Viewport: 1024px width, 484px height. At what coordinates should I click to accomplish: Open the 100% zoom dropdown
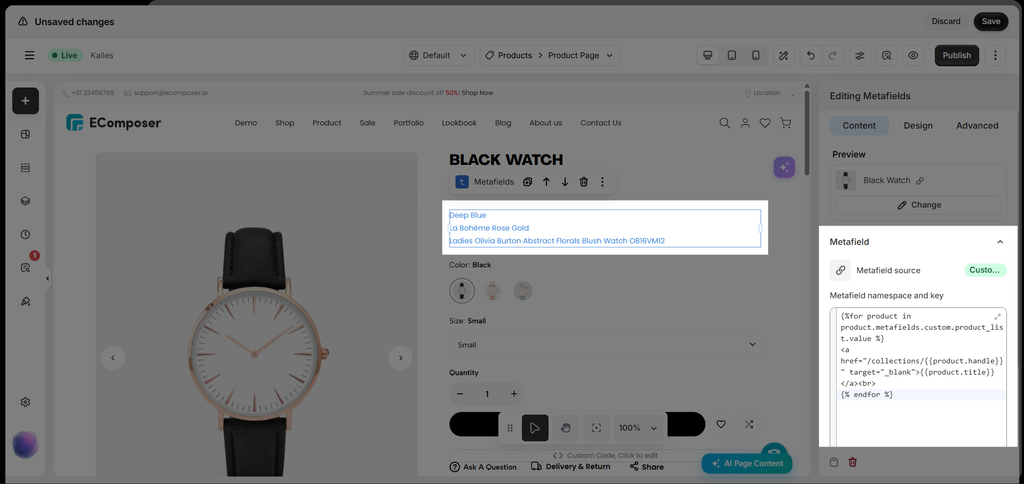638,428
